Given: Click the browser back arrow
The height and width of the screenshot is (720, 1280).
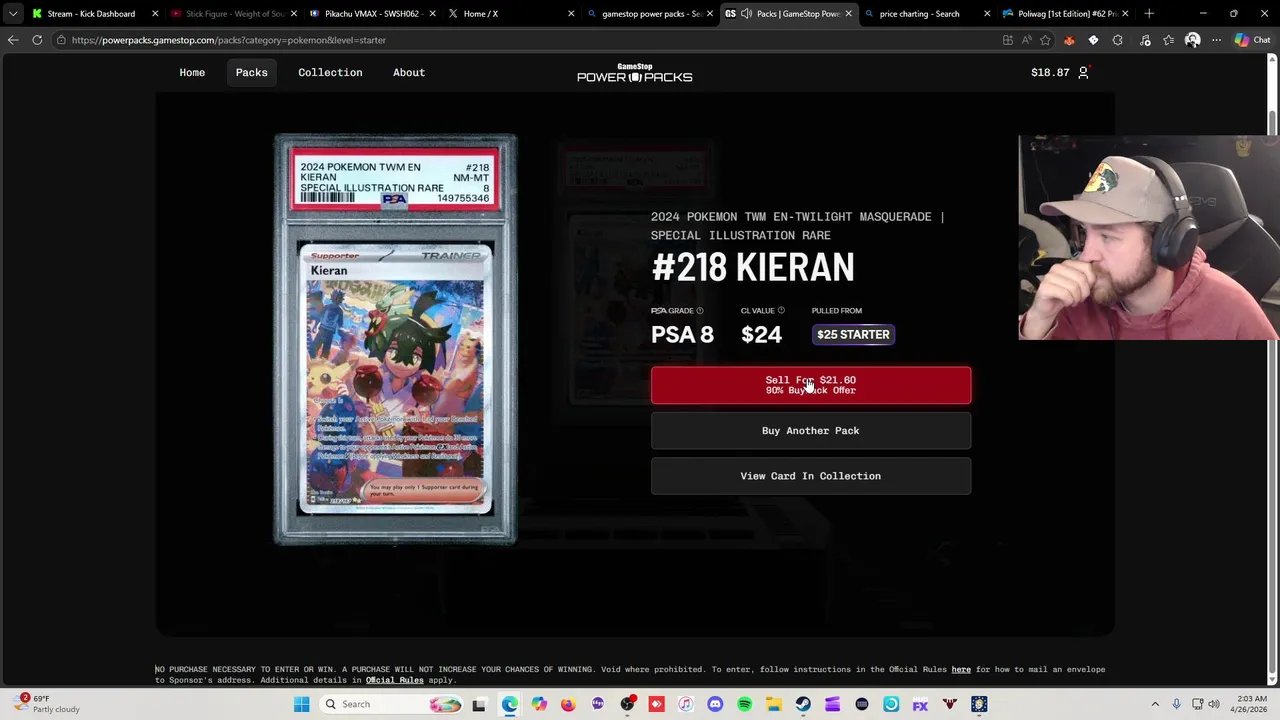Looking at the screenshot, I should click(x=13, y=40).
